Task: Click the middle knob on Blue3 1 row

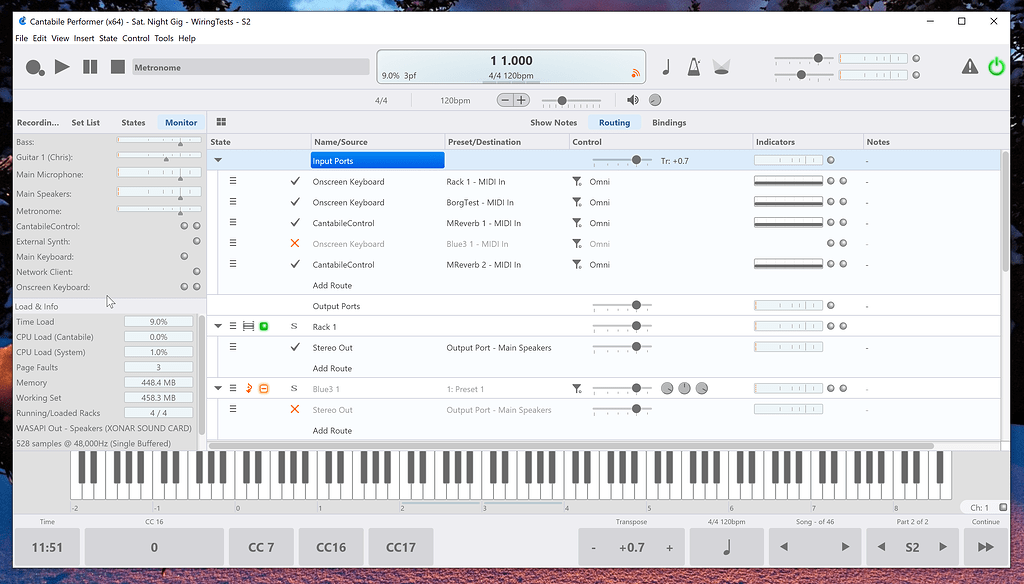Action: (x=684, y=389)
